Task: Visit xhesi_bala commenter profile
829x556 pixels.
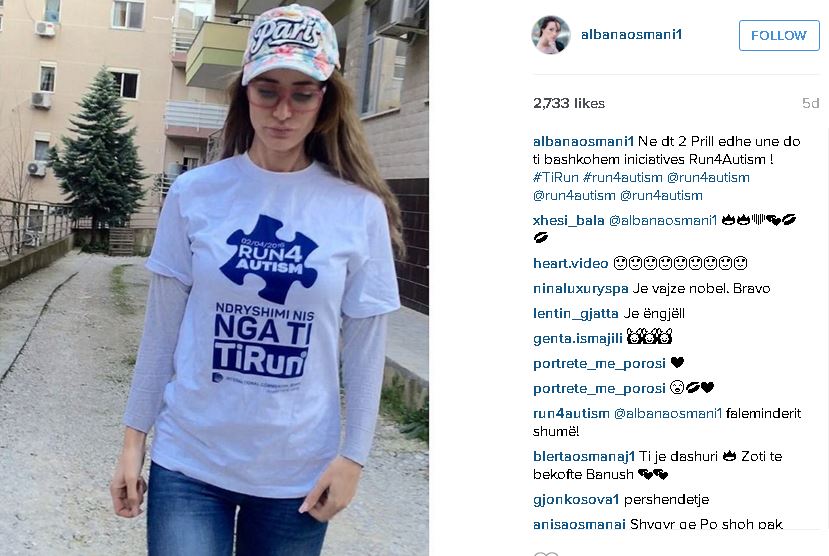Action: [568, 220]
